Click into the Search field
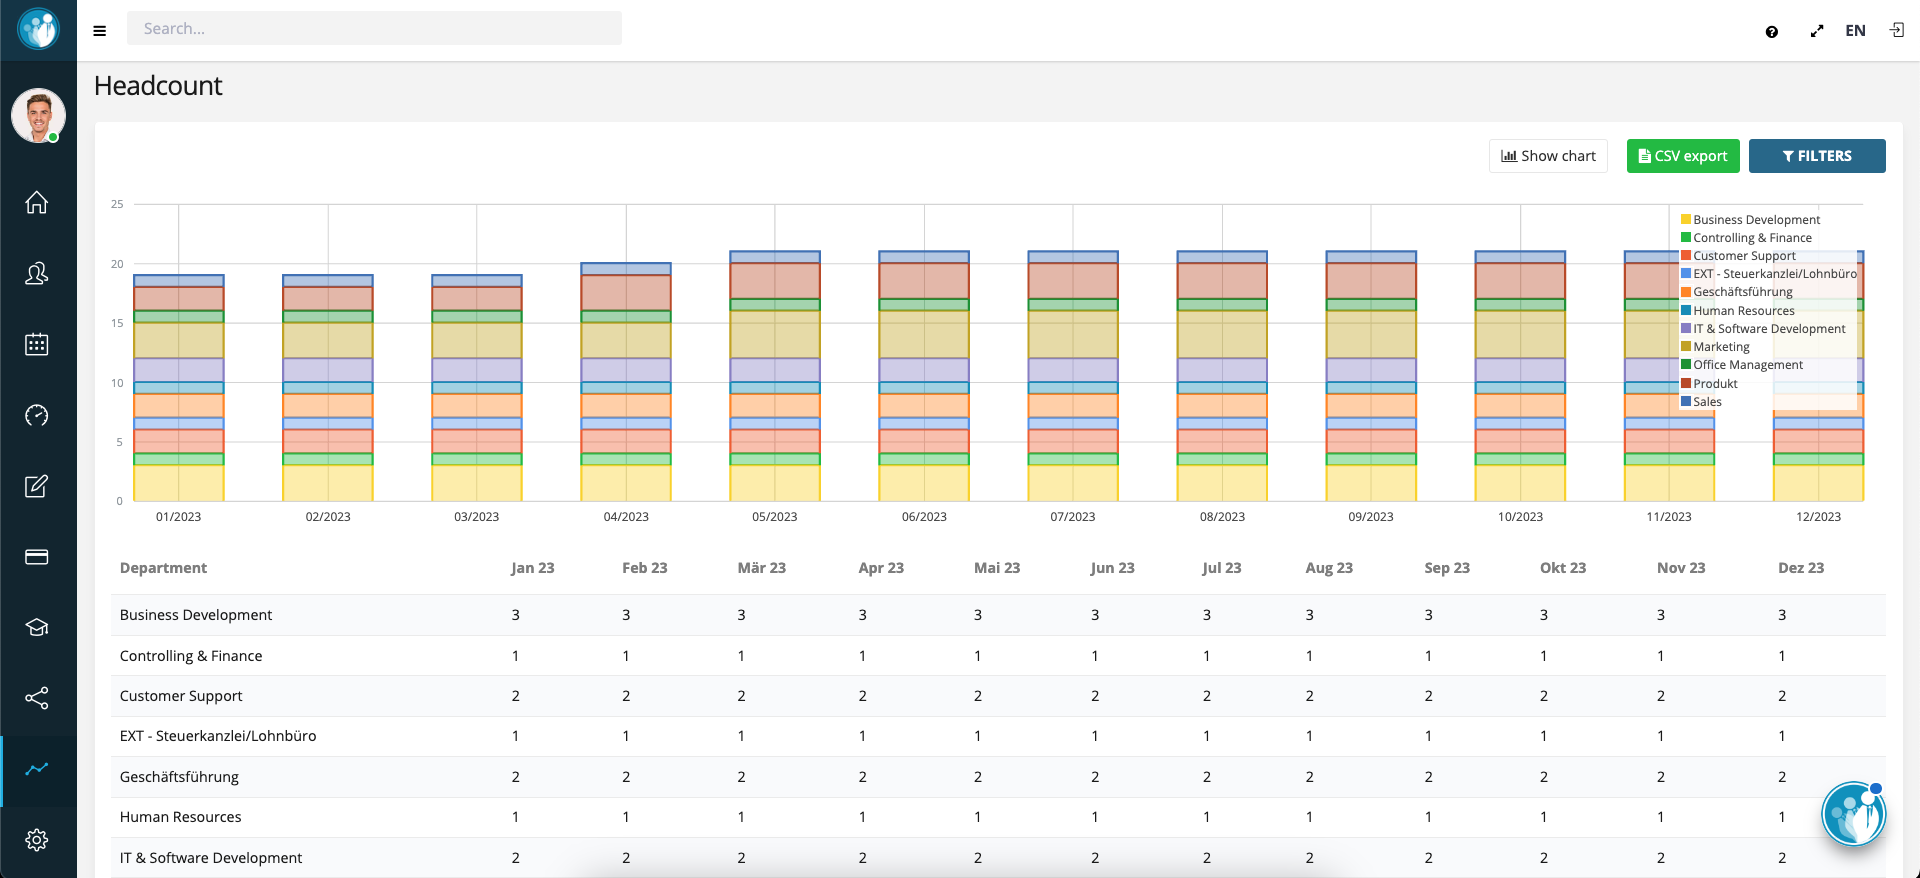Screen dimensions: 1920x878 (374, 29)
